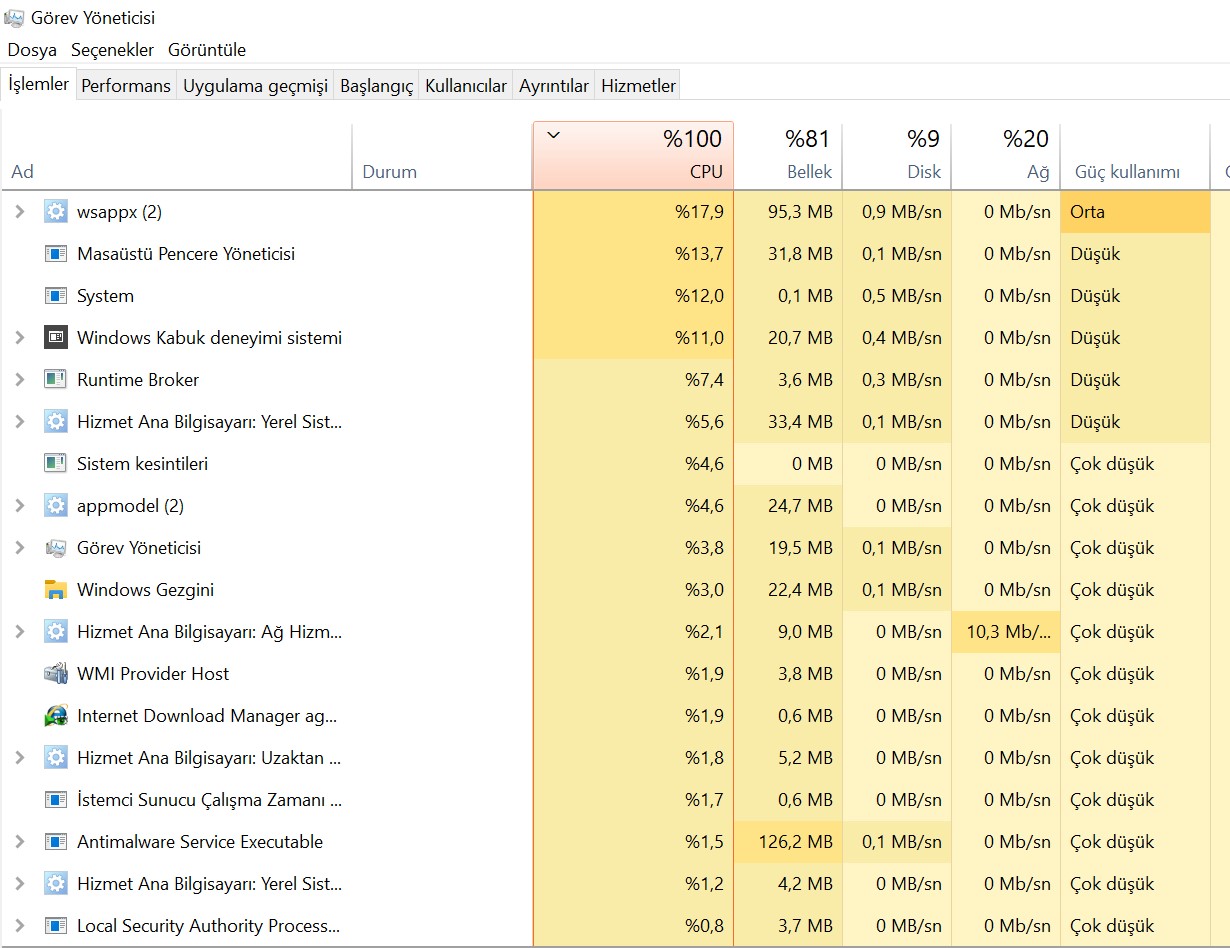Select the Windows Gezgini process name
The width and height of the screenshot is (1230, 948).
[145, 590]
